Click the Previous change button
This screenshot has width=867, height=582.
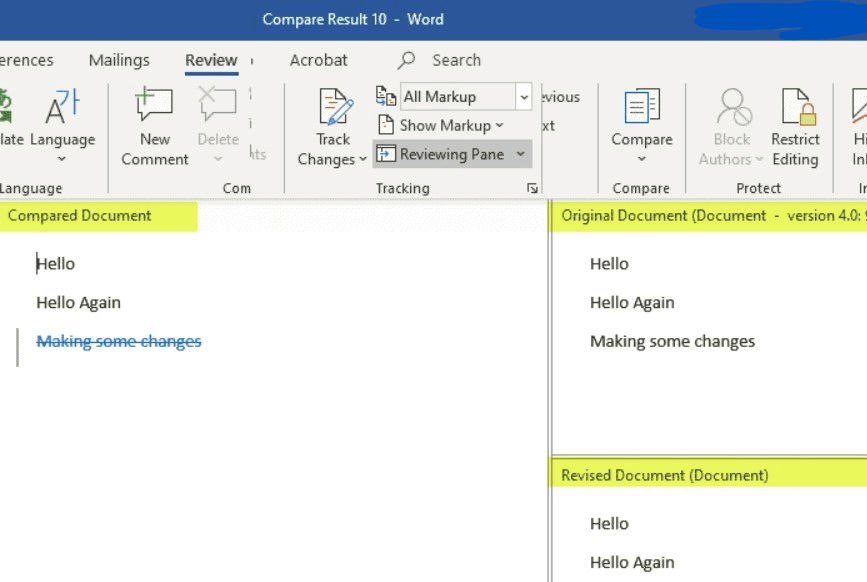click(x=561, y=97)
